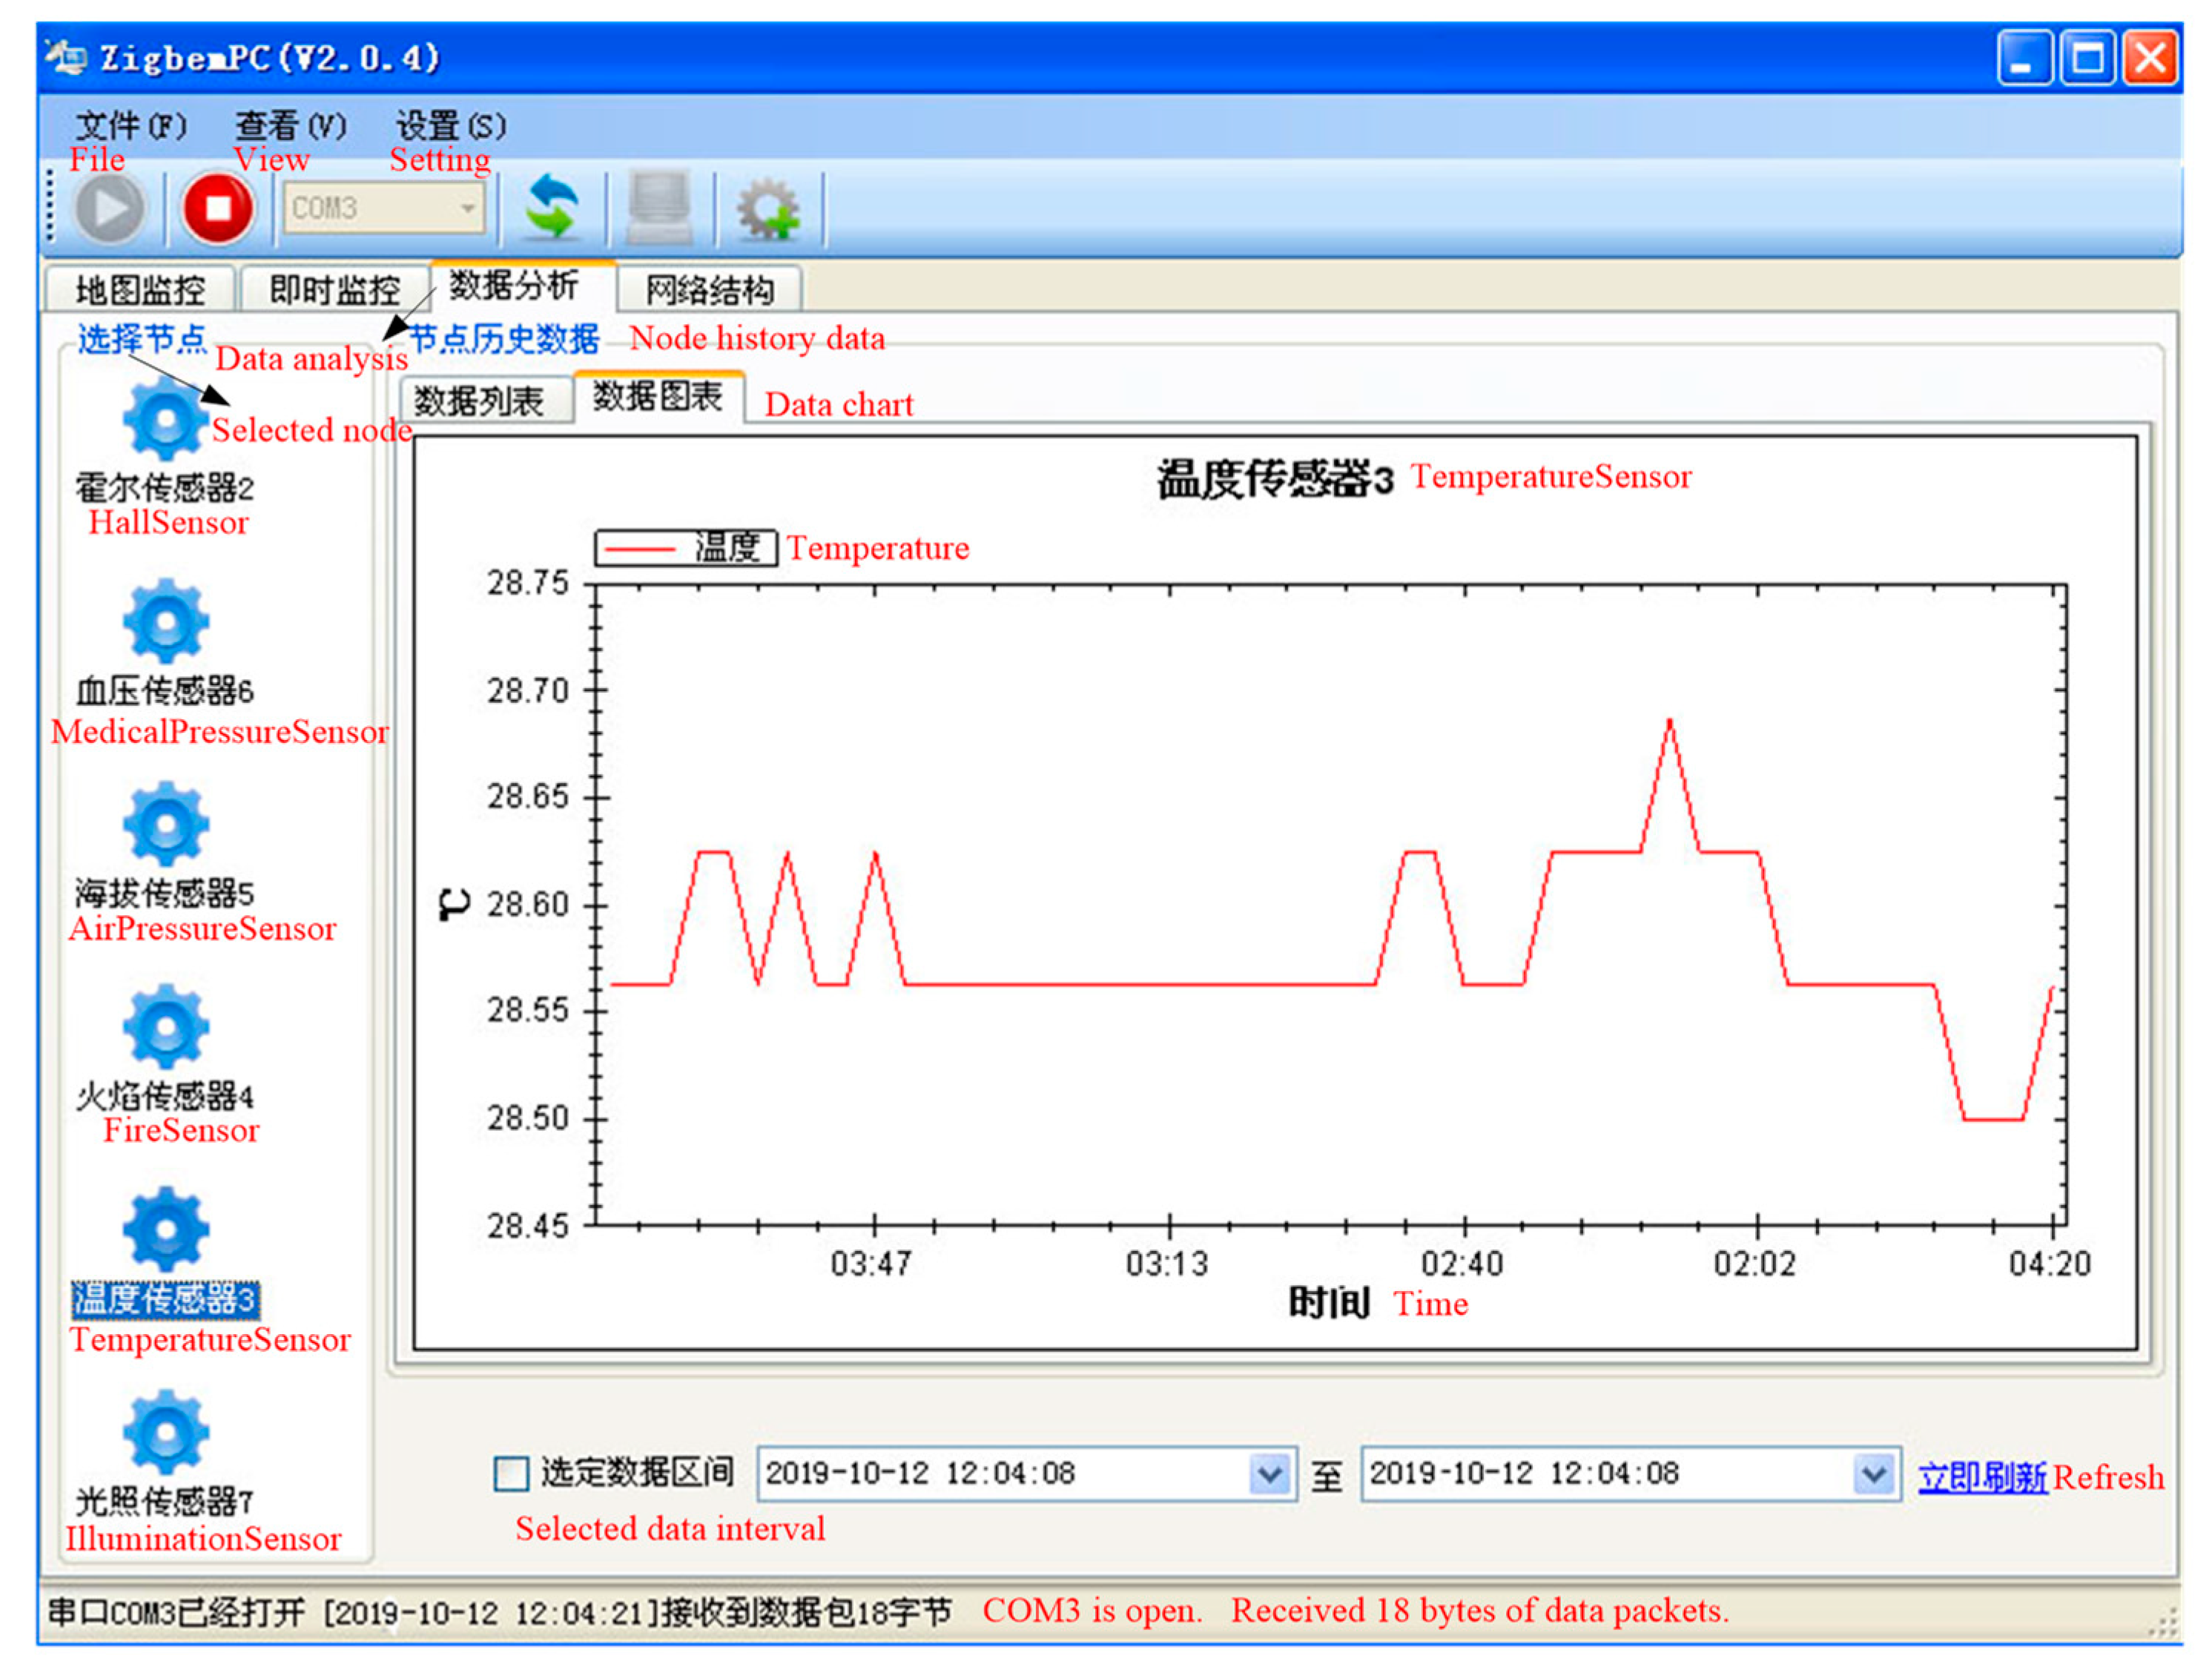Screen dimensions: 2212x1670
Task: Select the FireSensor 4 node icon
Action: click(166, 1027)
